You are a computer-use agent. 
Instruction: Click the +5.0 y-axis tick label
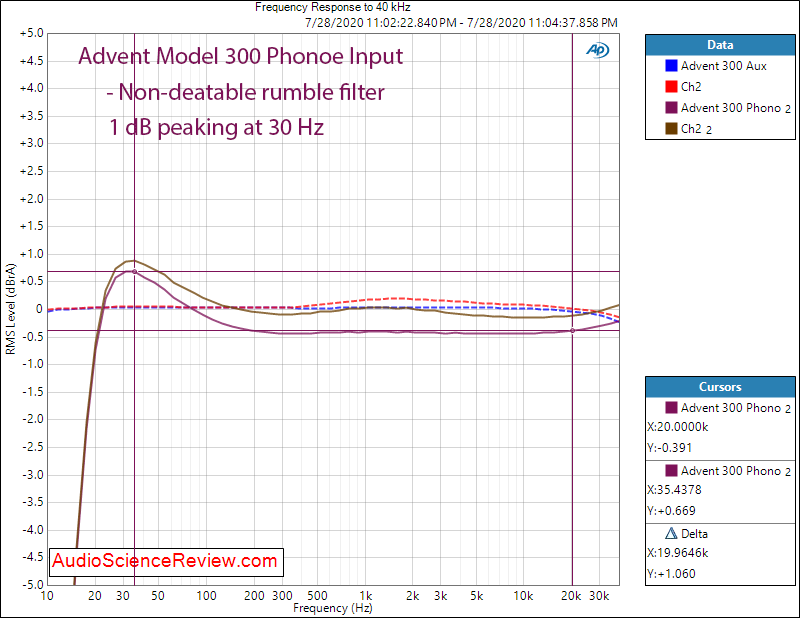(x=32, y=33)
